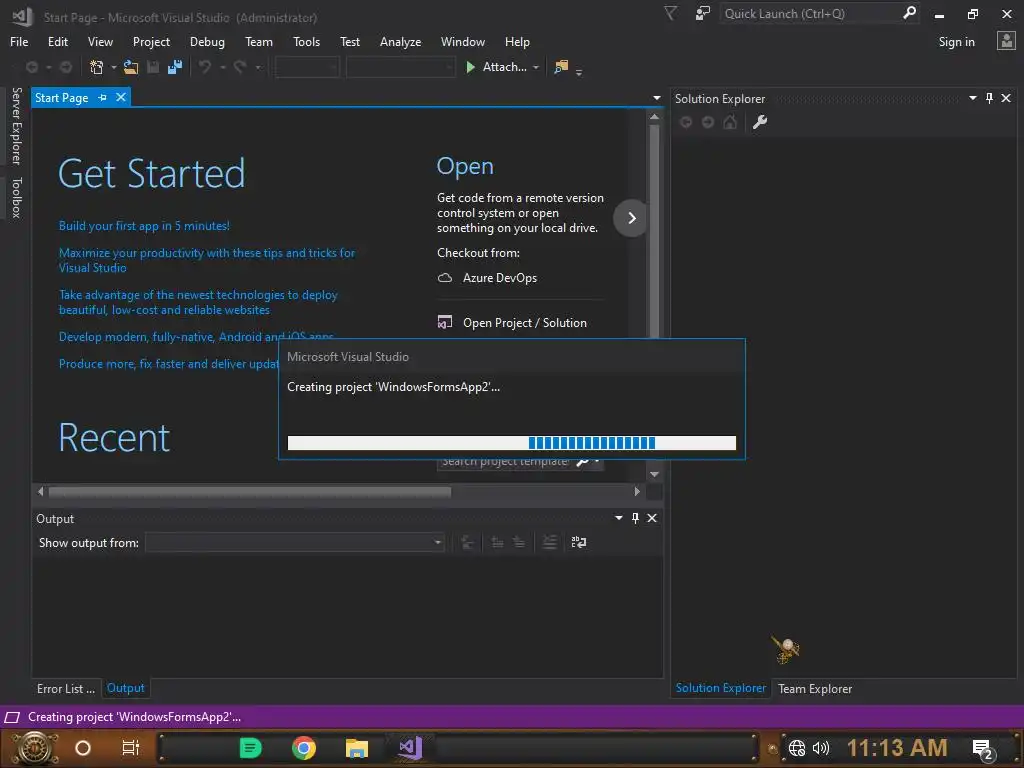Image resolution: width=1024 pixels, height=768 pixels.
Task: Click the taskbar notification center icon
Action: [983, 748]
